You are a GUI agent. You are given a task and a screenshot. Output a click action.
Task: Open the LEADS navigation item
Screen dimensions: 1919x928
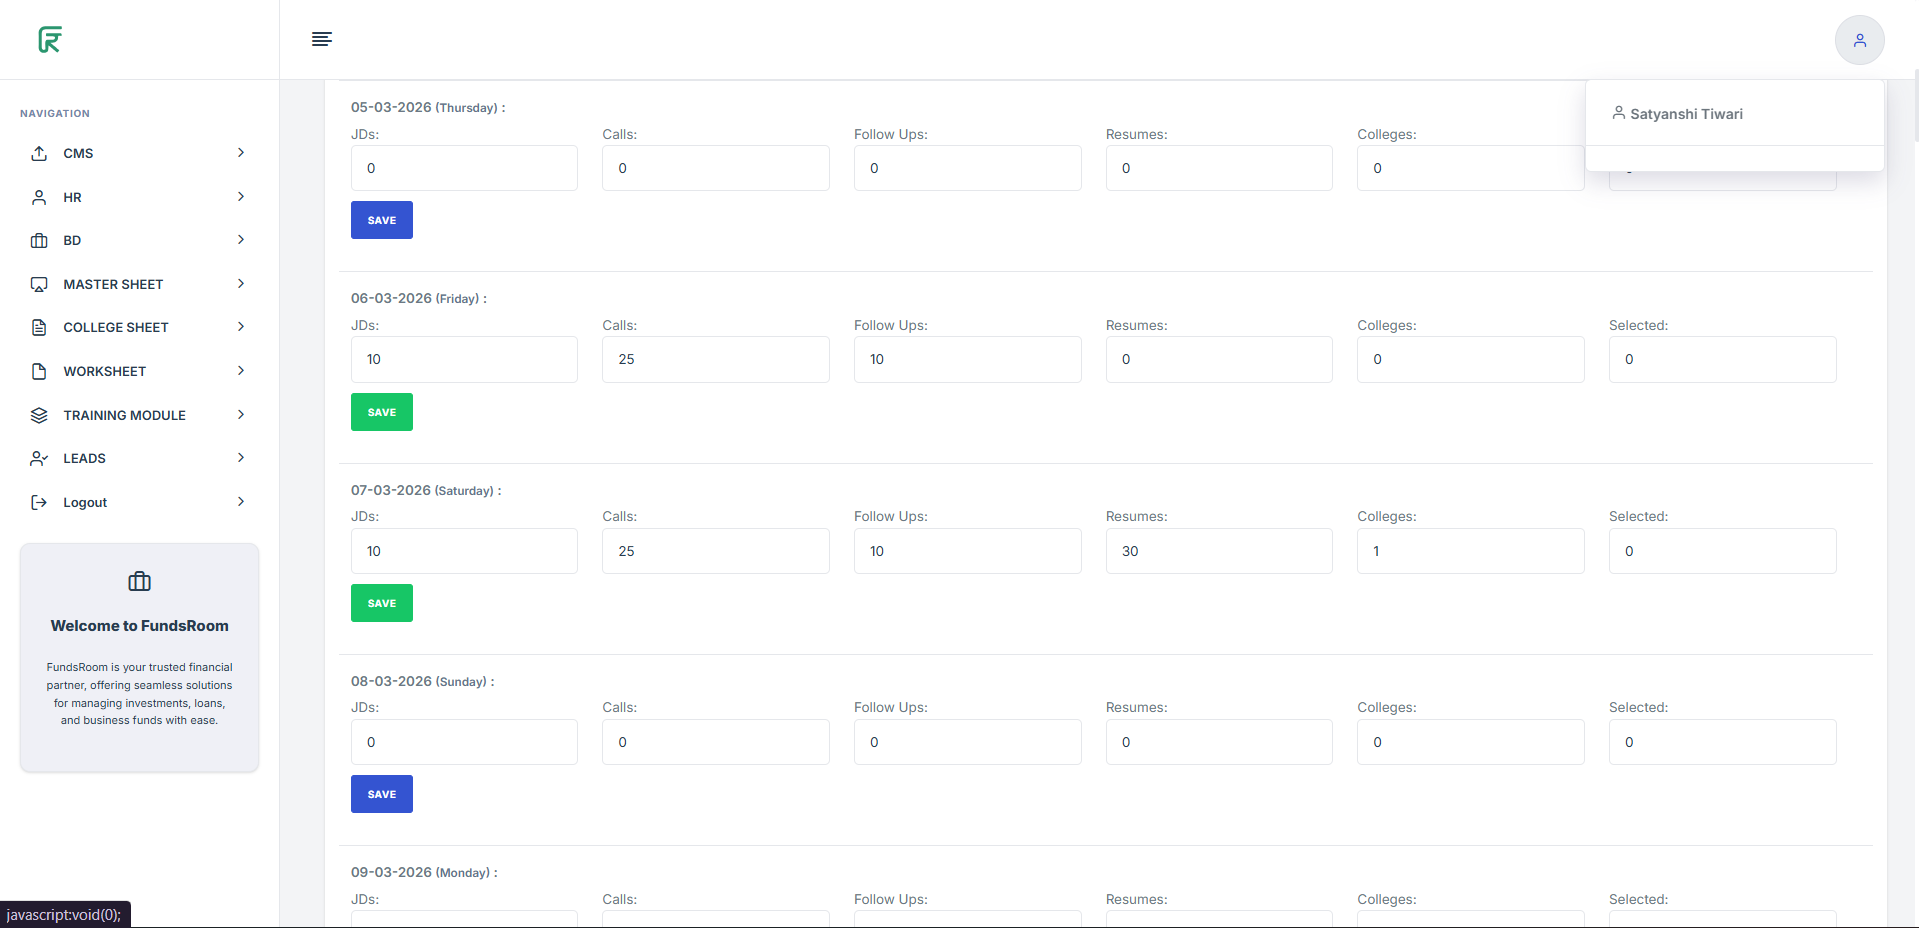pyautogui.click(x=85, y=459)
